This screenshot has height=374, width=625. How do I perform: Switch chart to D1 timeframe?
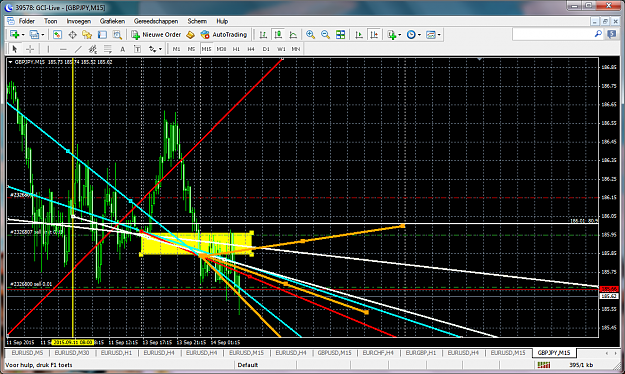tap(266, 49)
